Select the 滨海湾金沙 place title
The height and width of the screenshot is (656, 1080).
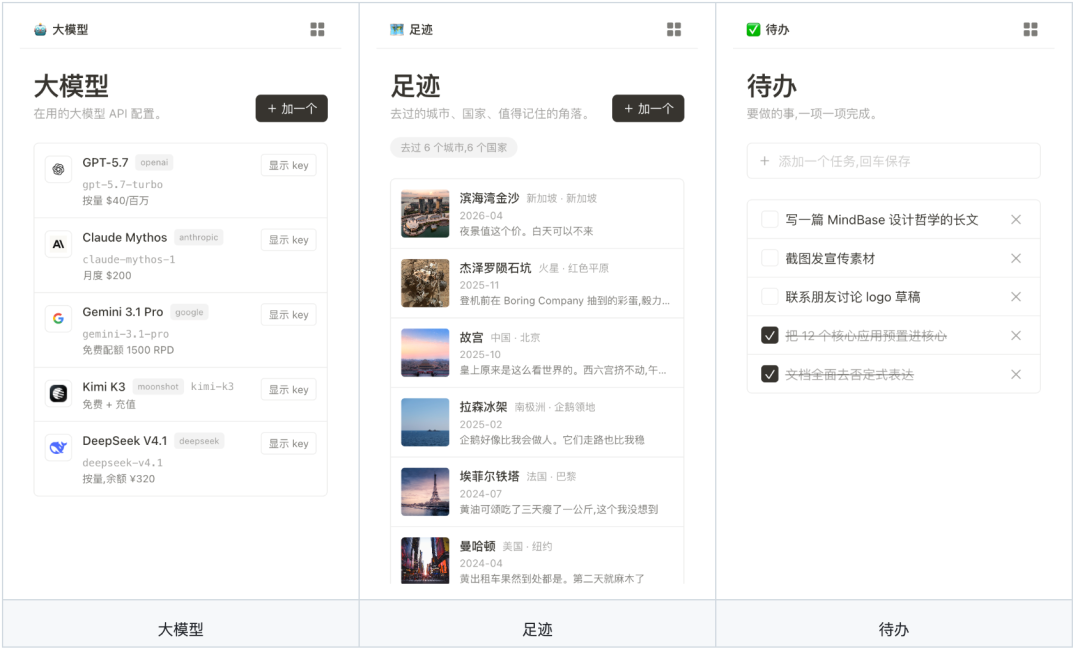point(490,198)
